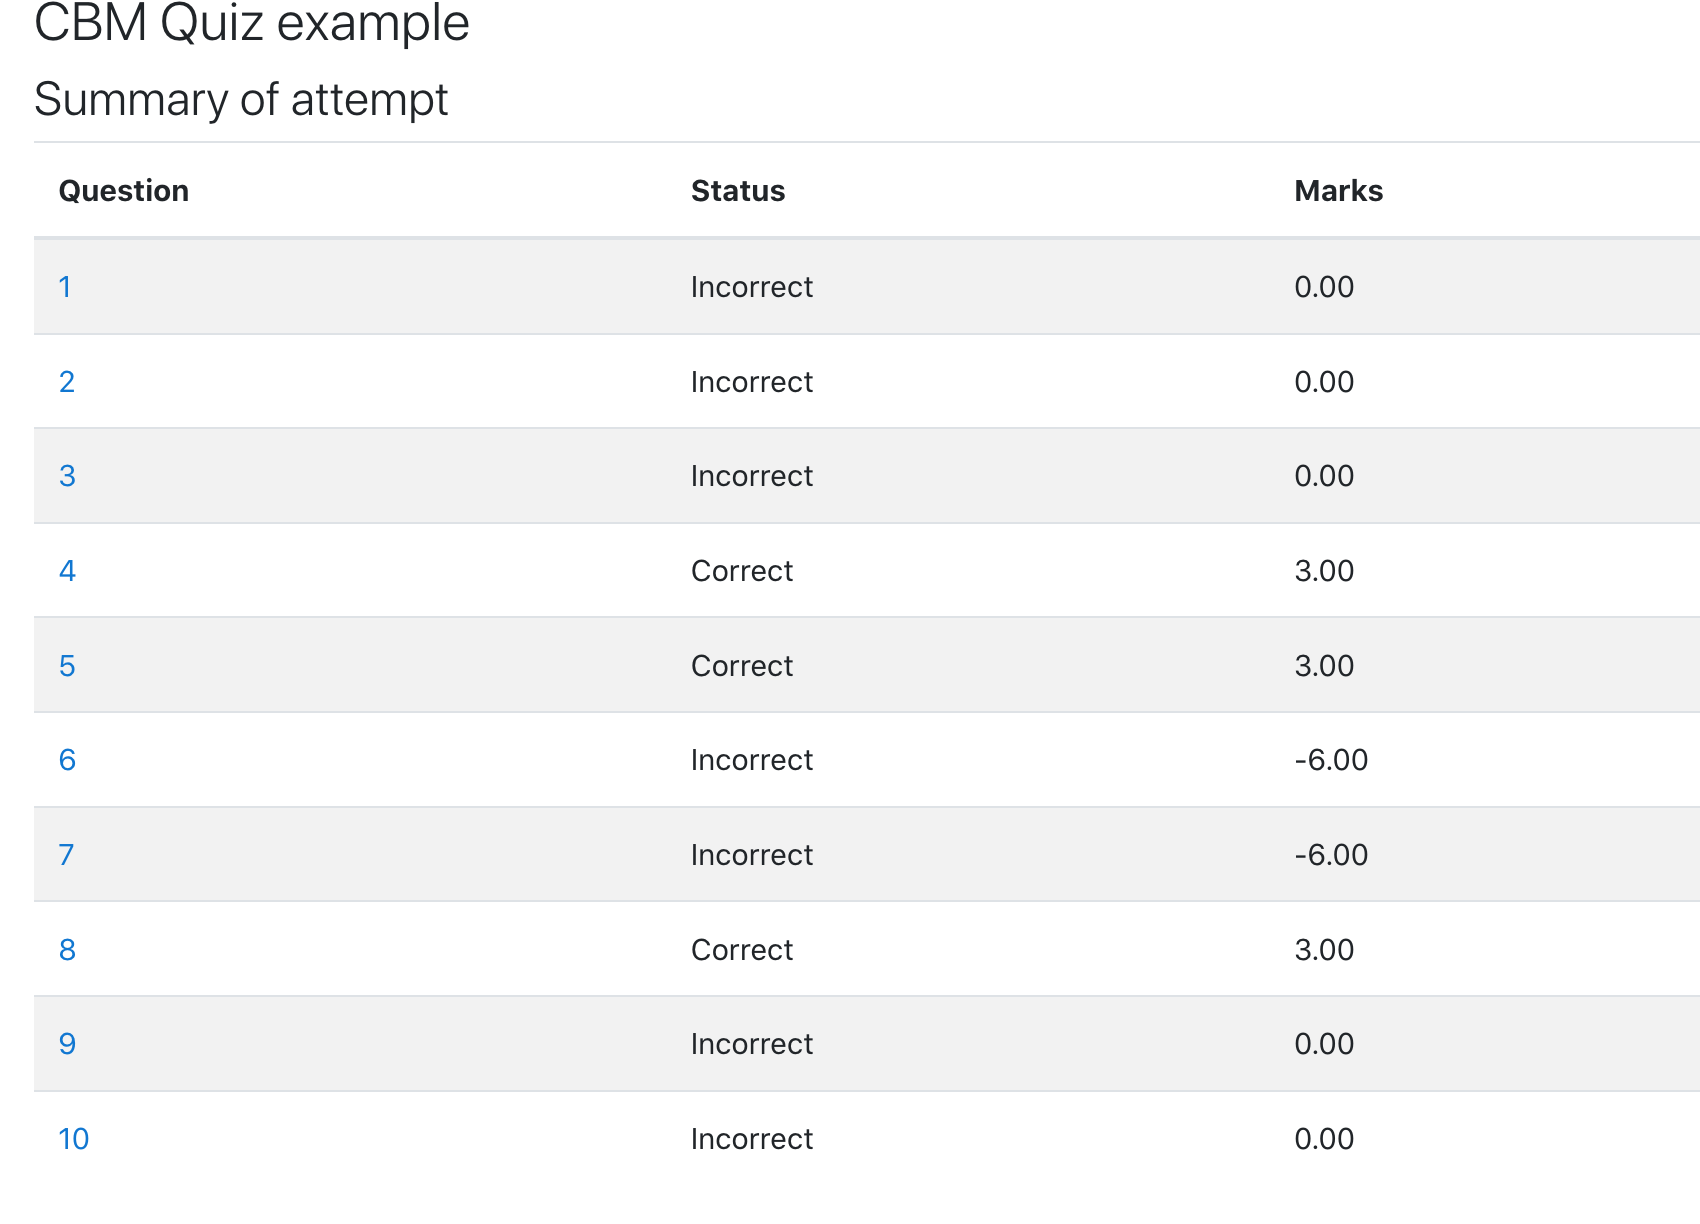Screen dimensions: 1700x1224
Task: Click the Question column header
Action: point(124,191)
